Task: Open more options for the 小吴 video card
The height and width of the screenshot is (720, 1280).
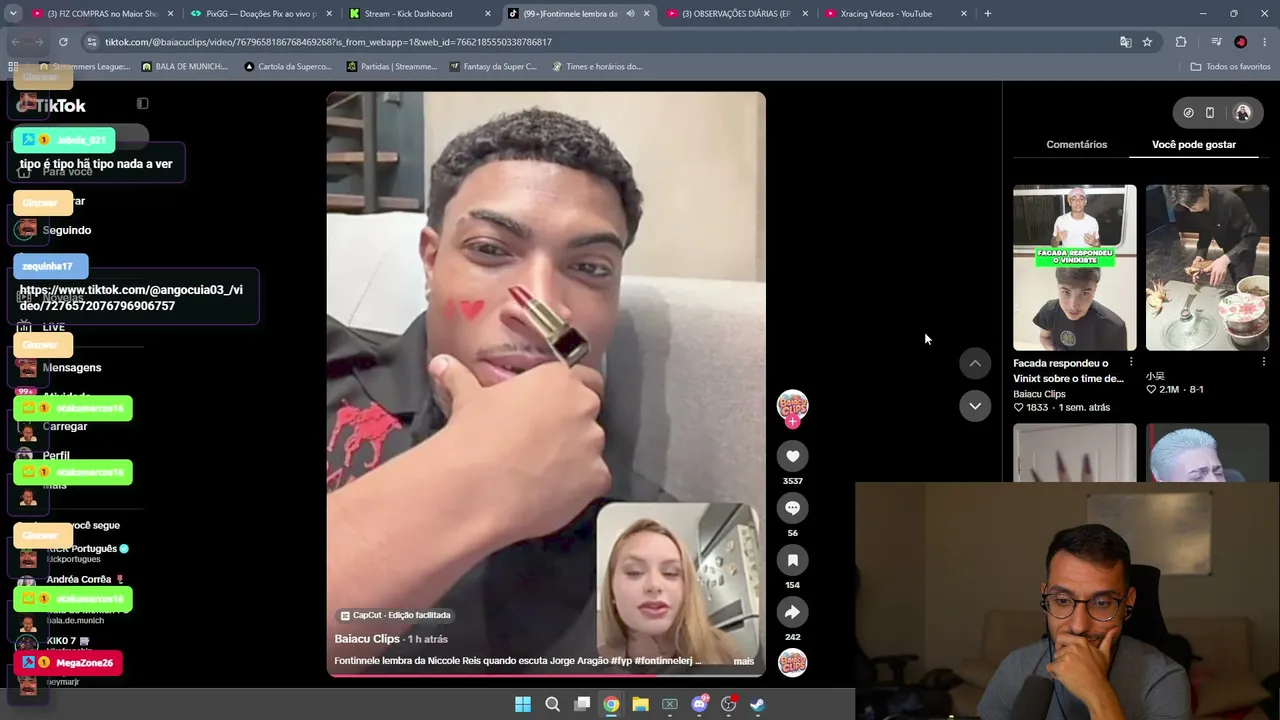Action: click(x=1263, y=362)
